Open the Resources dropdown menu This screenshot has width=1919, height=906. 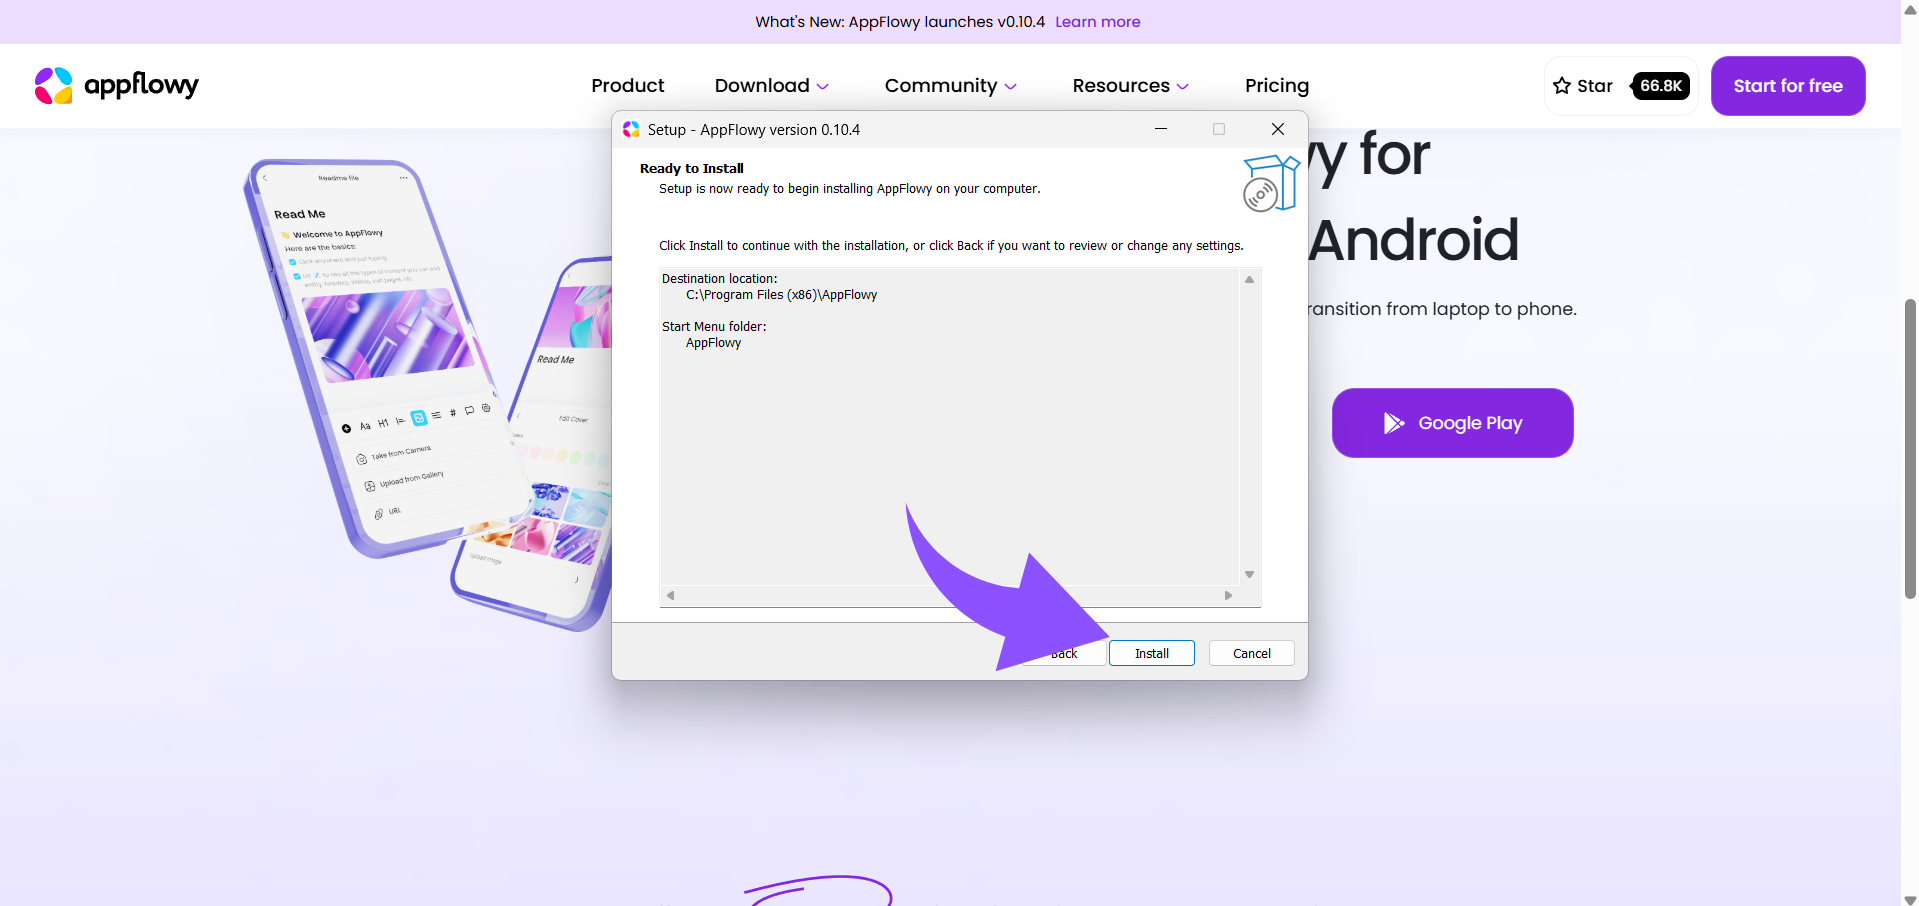point(1130,86)
